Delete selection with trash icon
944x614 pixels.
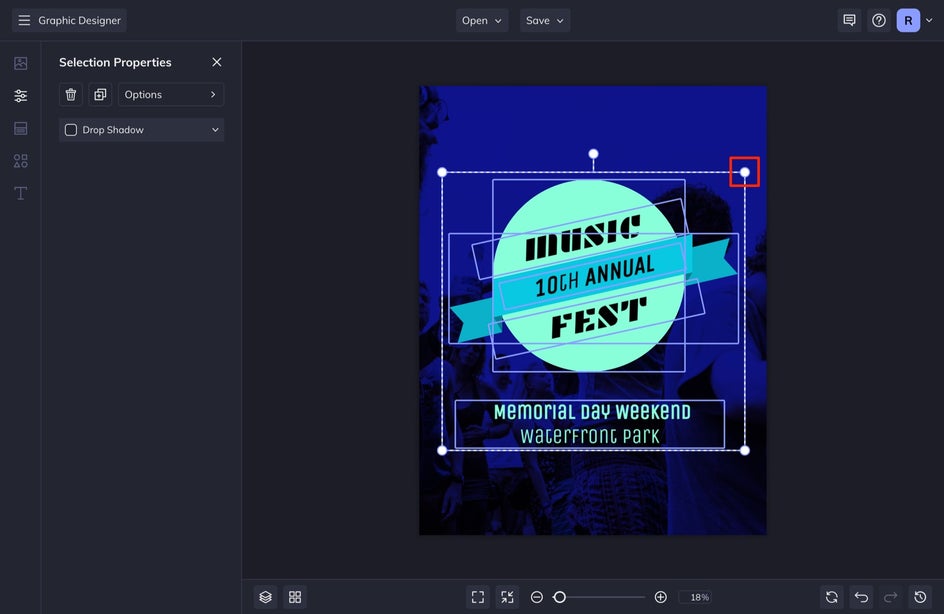(71, 95)
